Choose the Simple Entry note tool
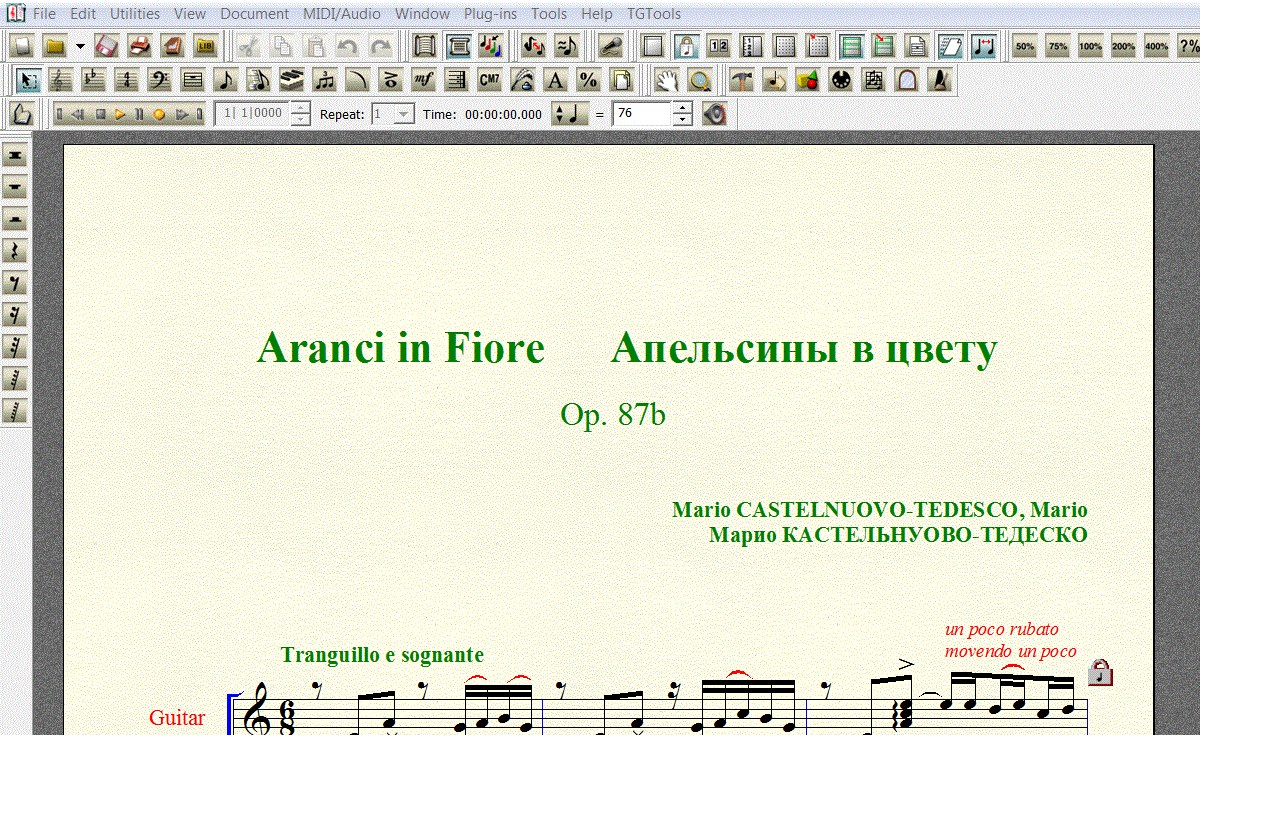1274x817 pixels. [225, 80]
